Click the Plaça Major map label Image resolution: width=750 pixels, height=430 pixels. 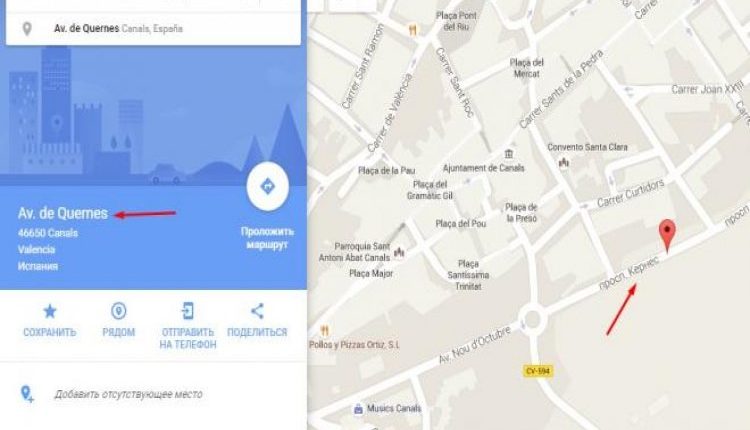click(371, 274)
